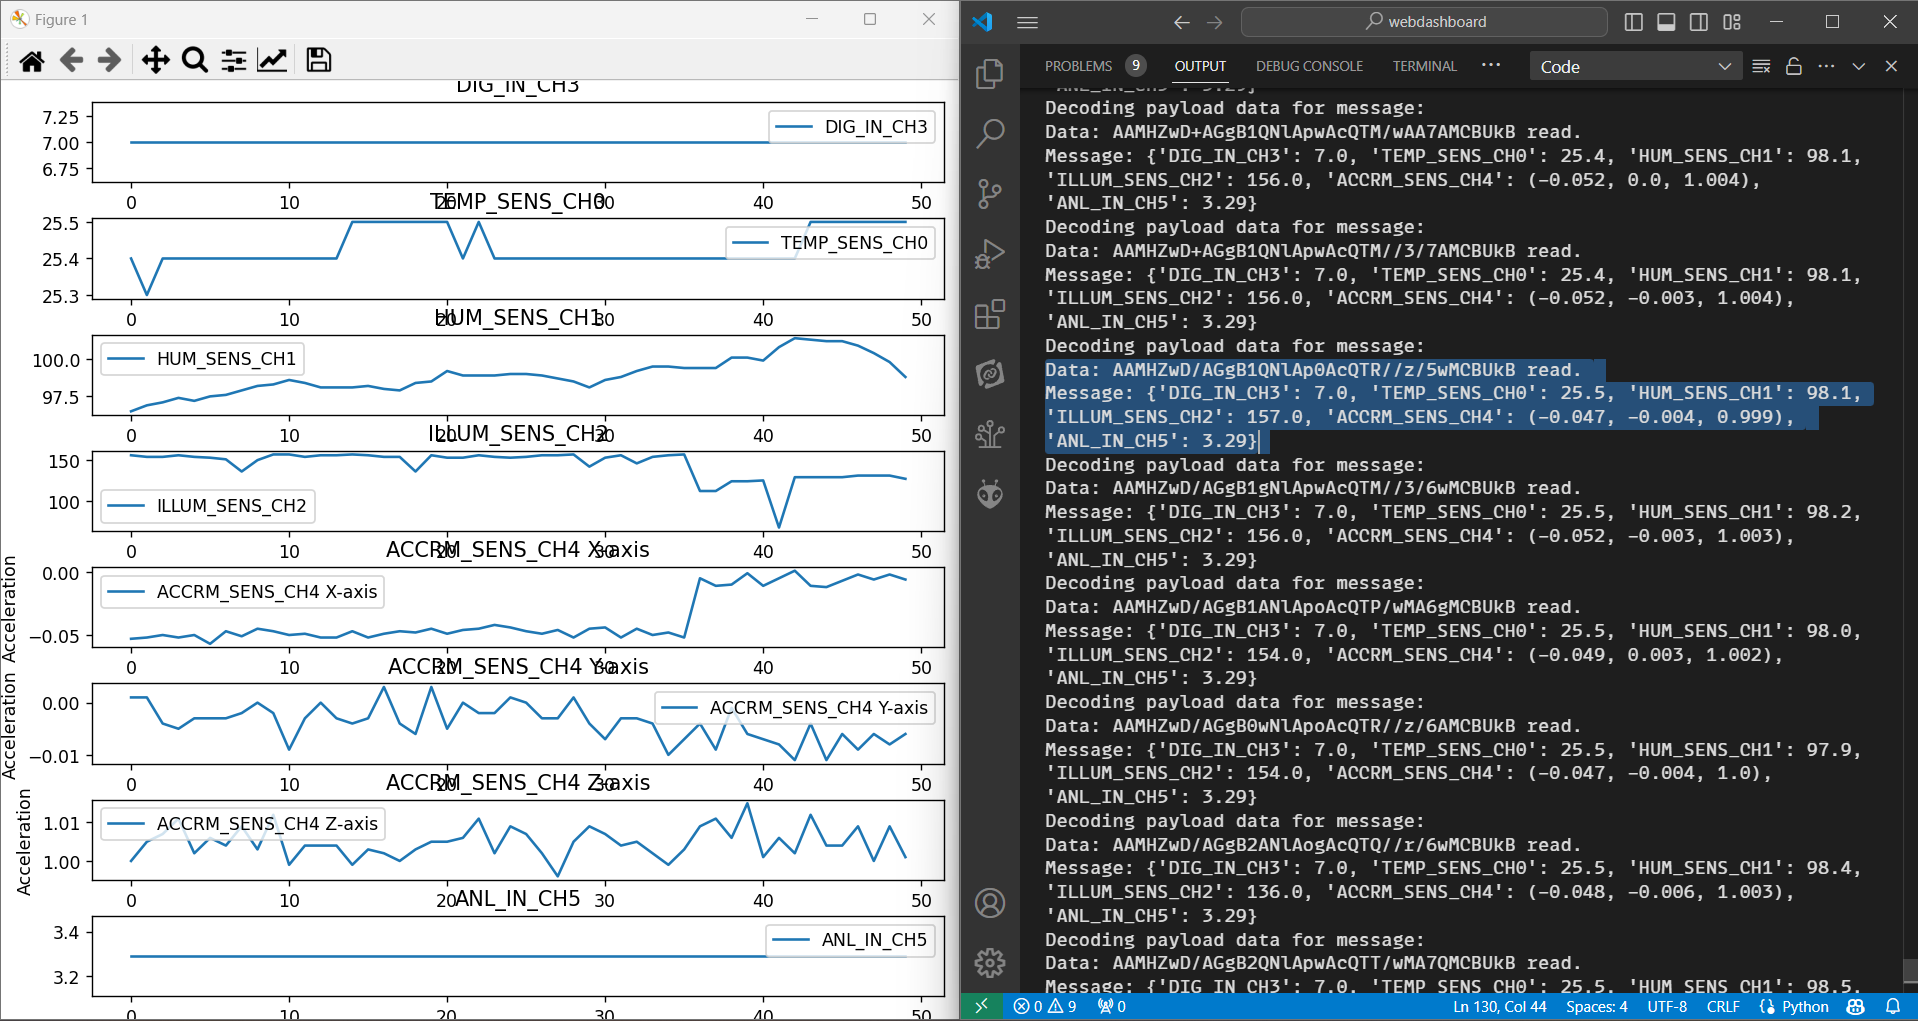The height and width of the screenshot is (1021, 1918).
Task: Click the HUM_SENS_CH1 plot legend
Action: (203, 359)
